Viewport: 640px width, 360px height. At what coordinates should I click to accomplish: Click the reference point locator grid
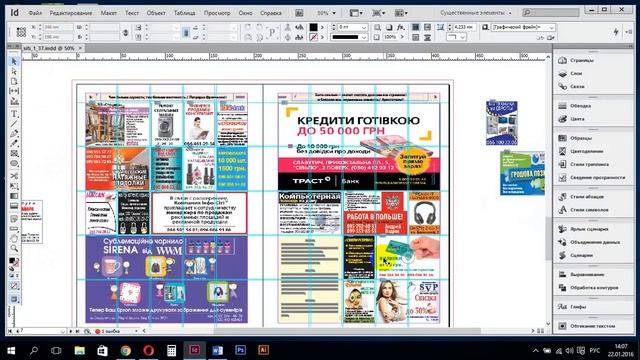[21, 32]
